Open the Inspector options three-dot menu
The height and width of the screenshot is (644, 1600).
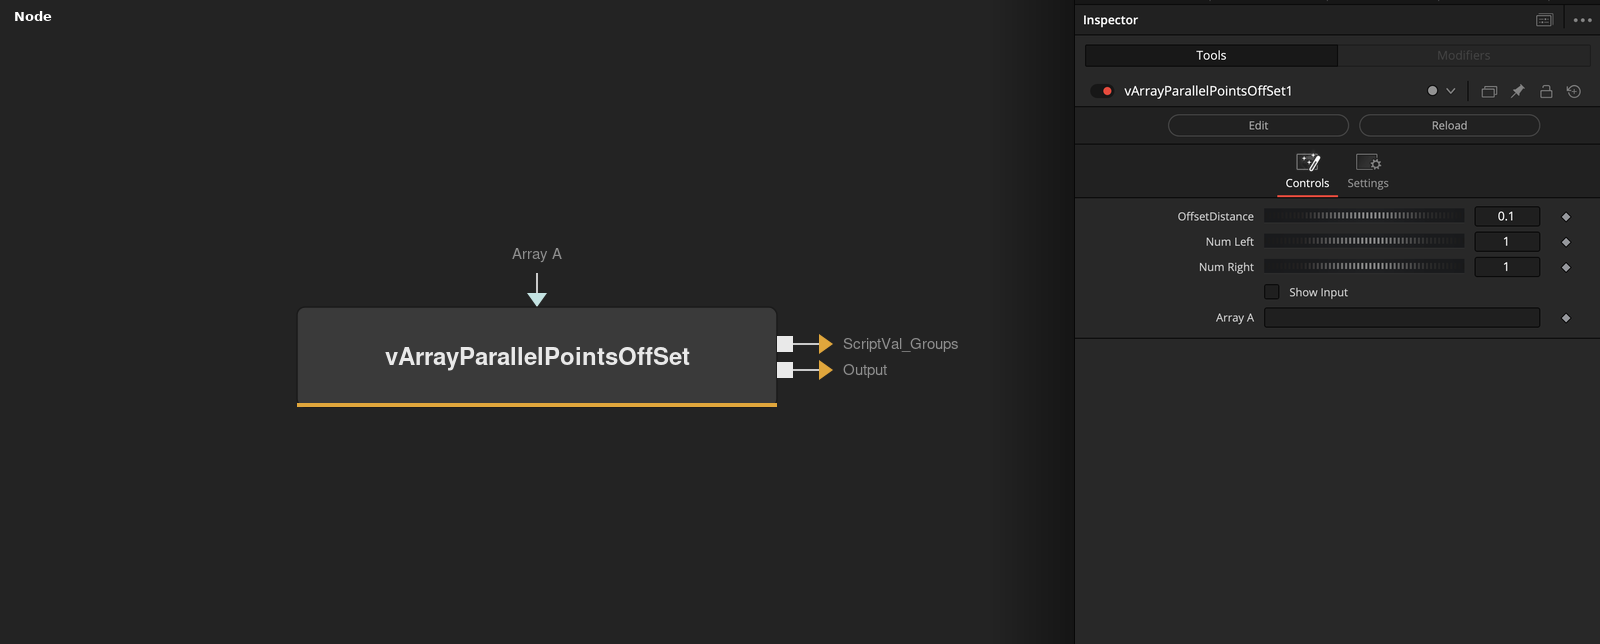pyautogui.click(x=1582, y=20)
